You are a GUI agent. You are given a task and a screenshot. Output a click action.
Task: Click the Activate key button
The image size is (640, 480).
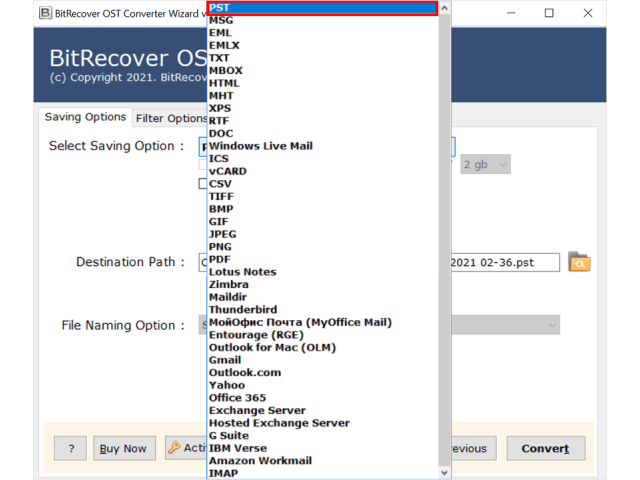coord(186,448)
